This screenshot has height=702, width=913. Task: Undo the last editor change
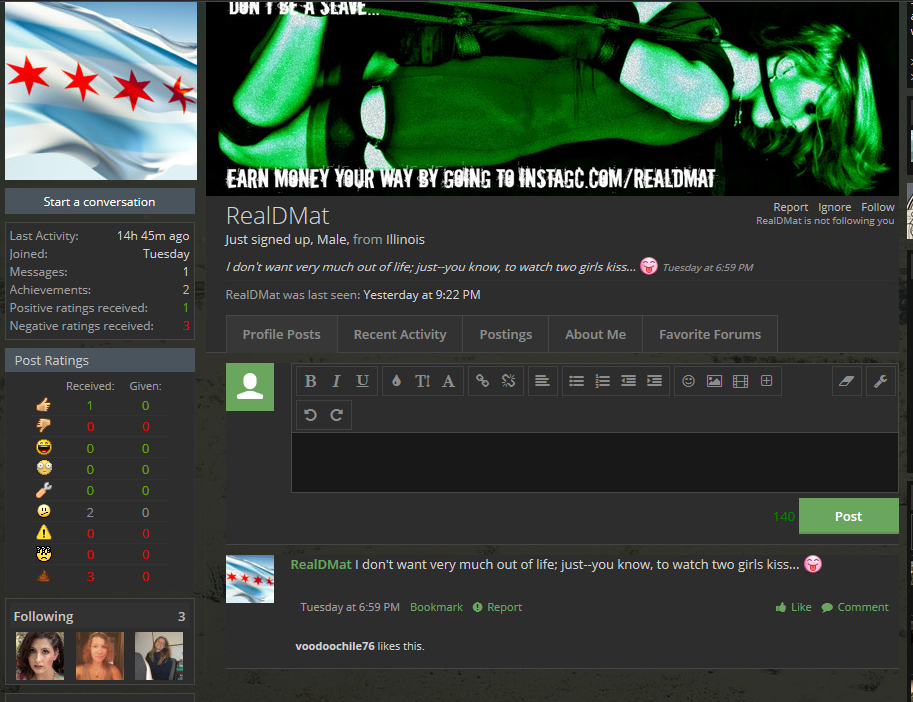tap(310, 415)
